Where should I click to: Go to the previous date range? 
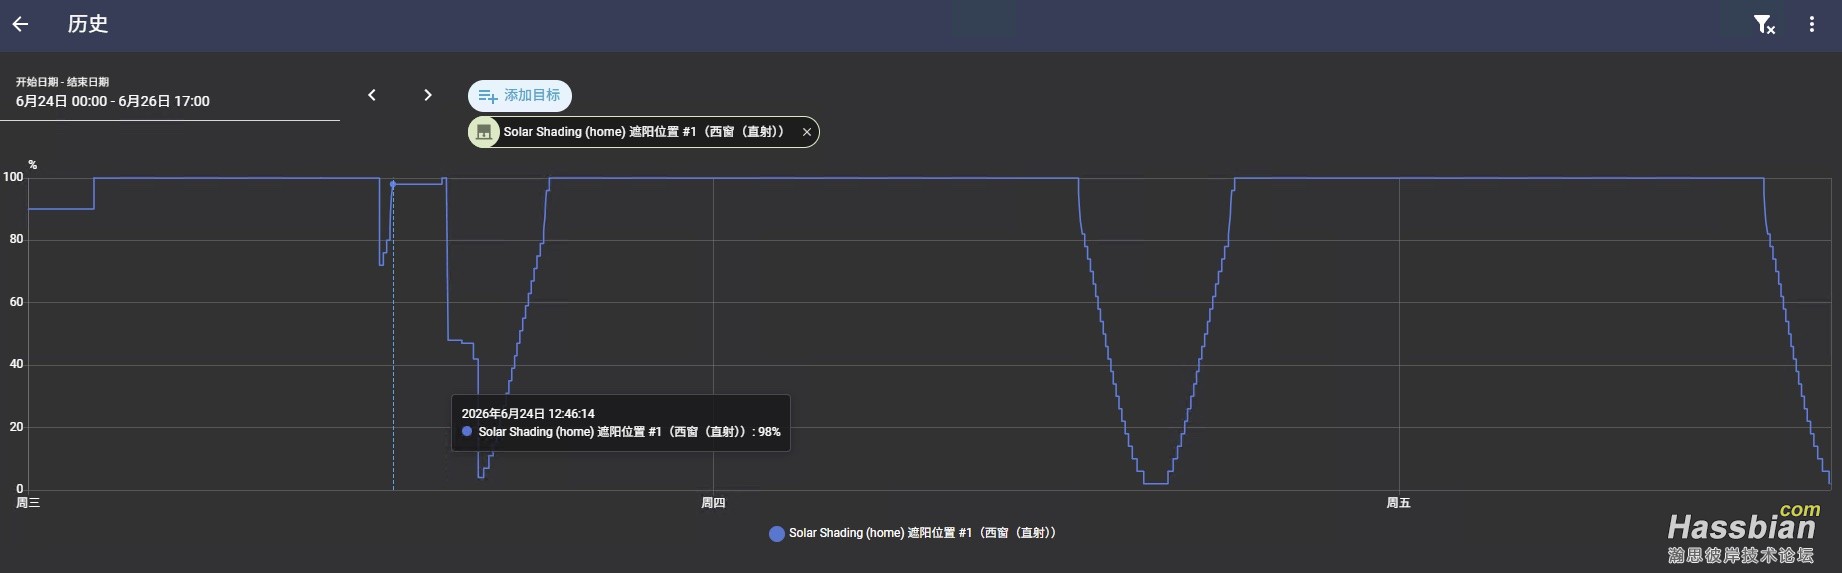click(x=372, y=95)
